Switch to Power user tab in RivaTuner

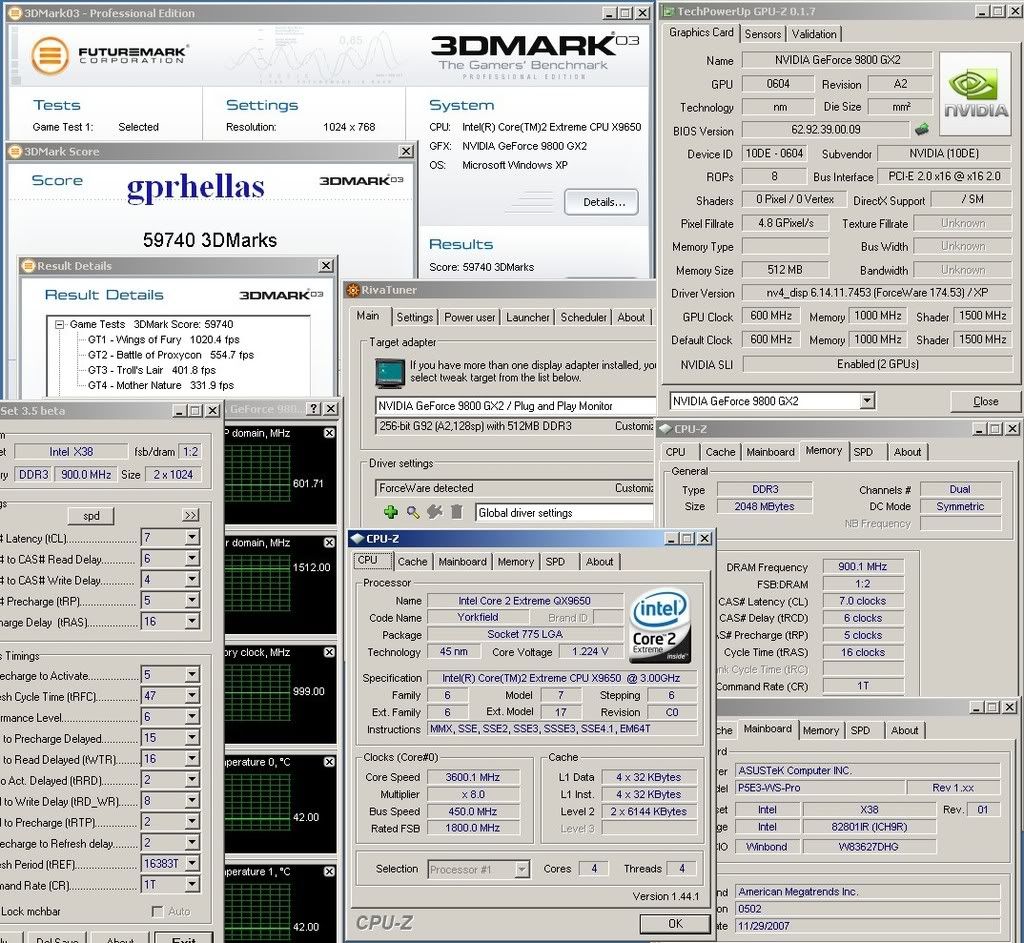tap(470, 317)
